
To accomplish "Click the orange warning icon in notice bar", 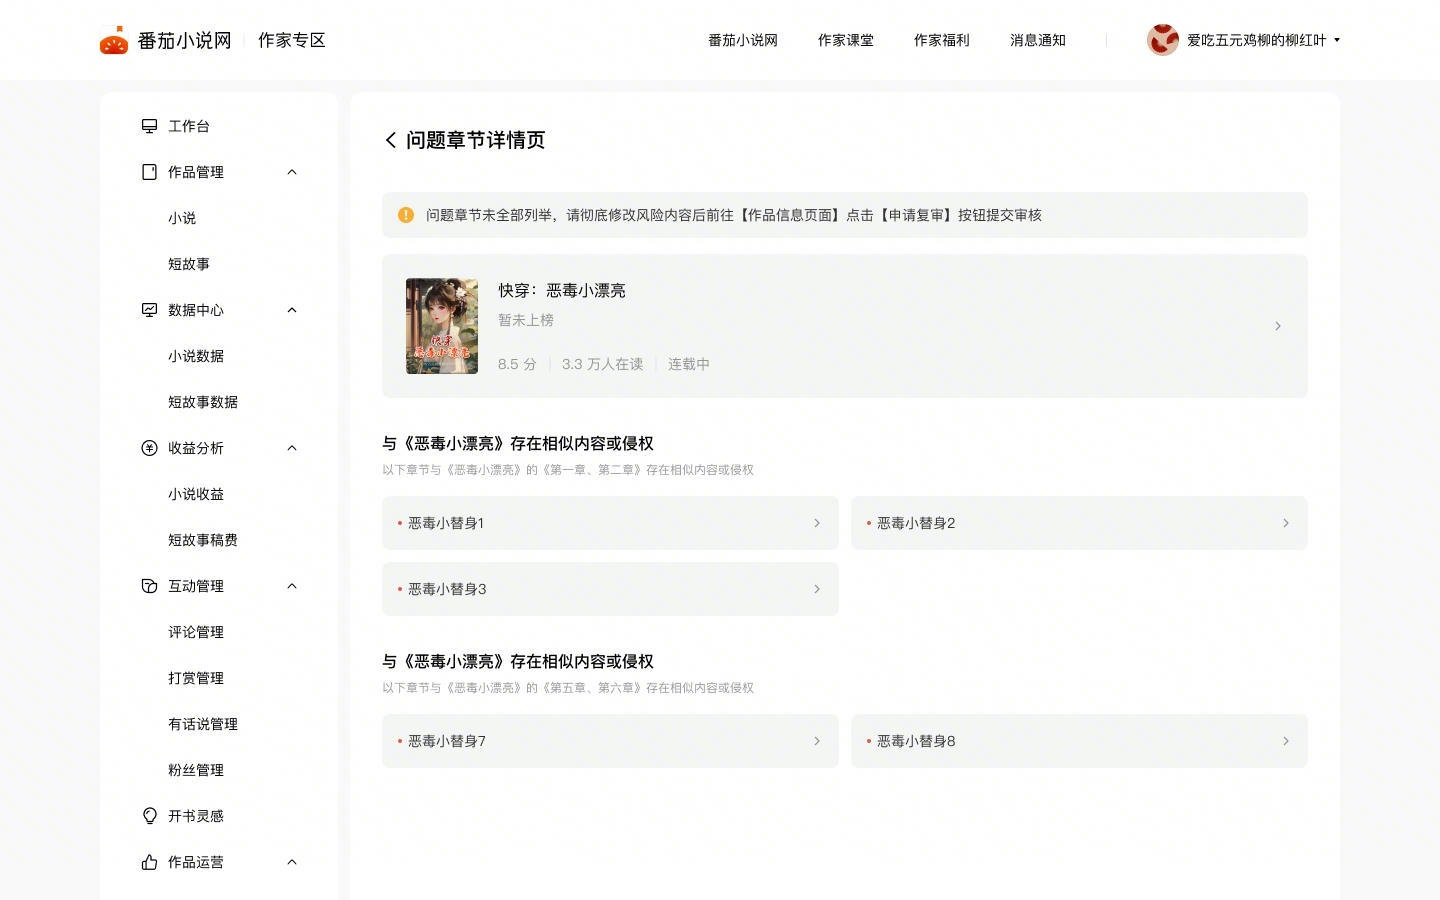I will point(406,215).
